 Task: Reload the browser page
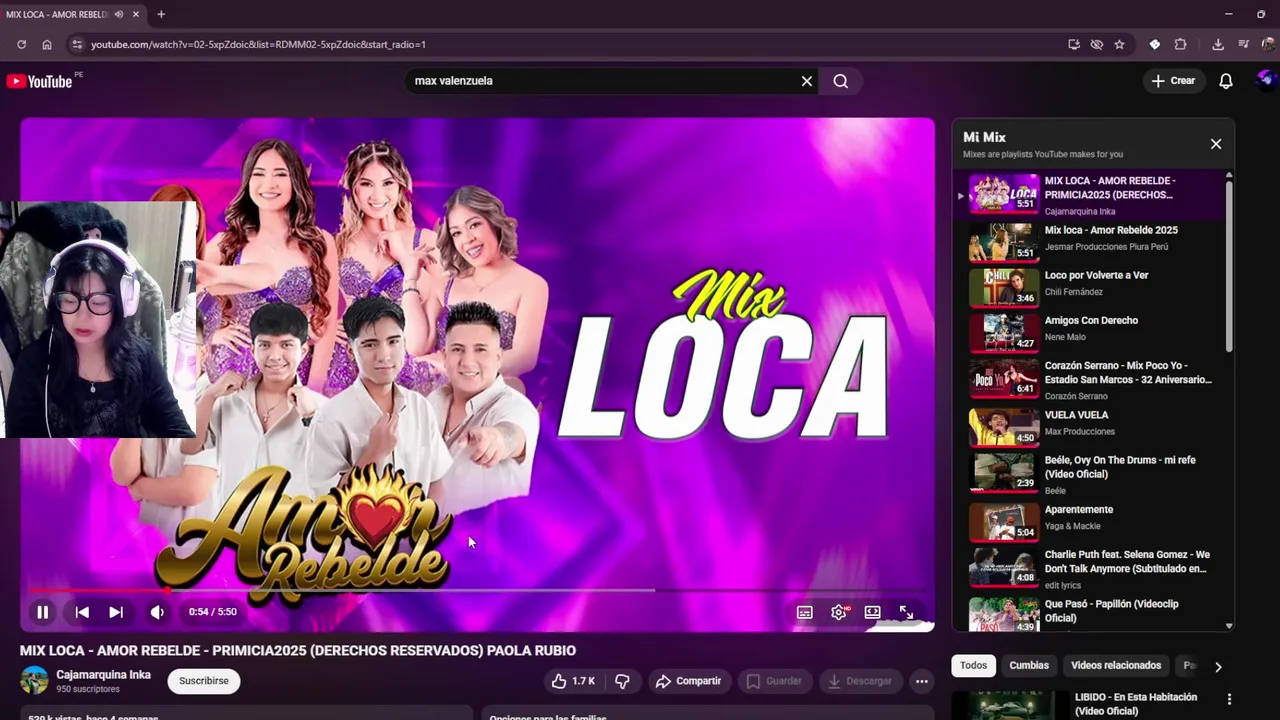tap(21, 44)
